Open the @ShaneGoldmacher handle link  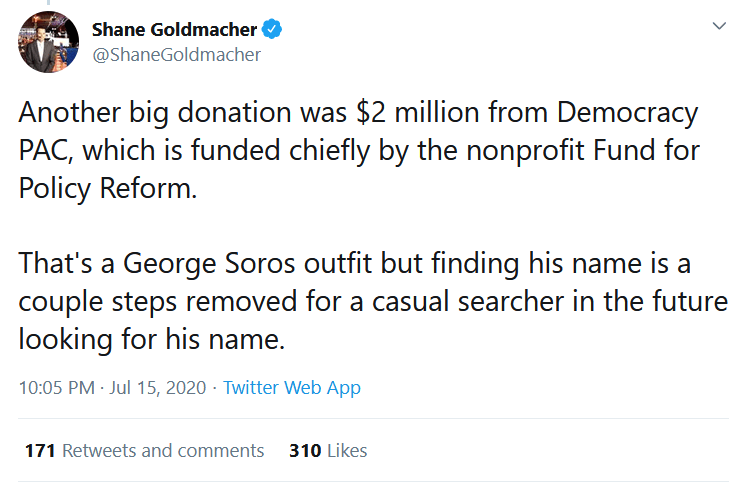176,55
